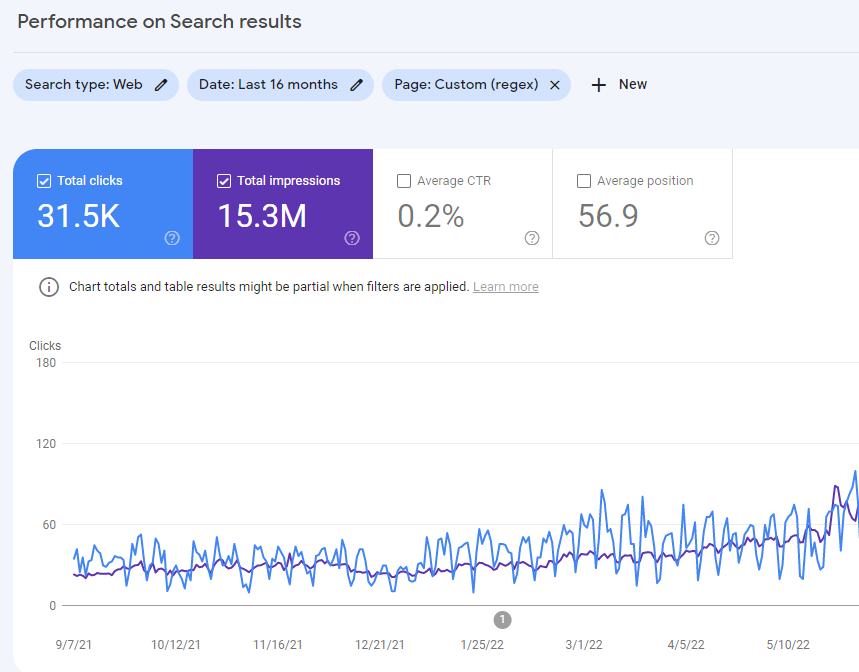Enable the Average CTR checkbox

pos(404,181)
